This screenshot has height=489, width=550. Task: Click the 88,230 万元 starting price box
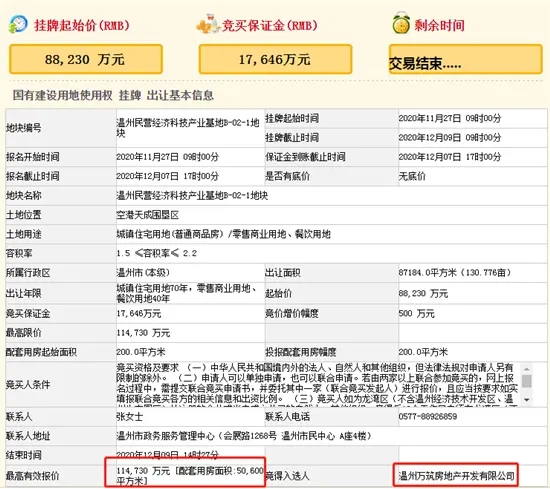pos(86,59)
